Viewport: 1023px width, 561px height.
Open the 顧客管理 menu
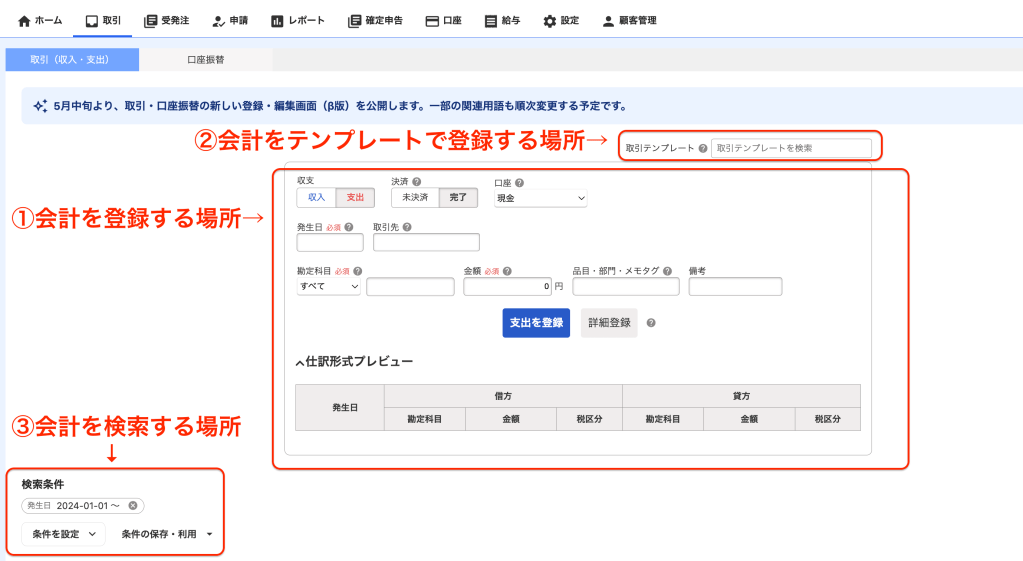click(629, 21)
